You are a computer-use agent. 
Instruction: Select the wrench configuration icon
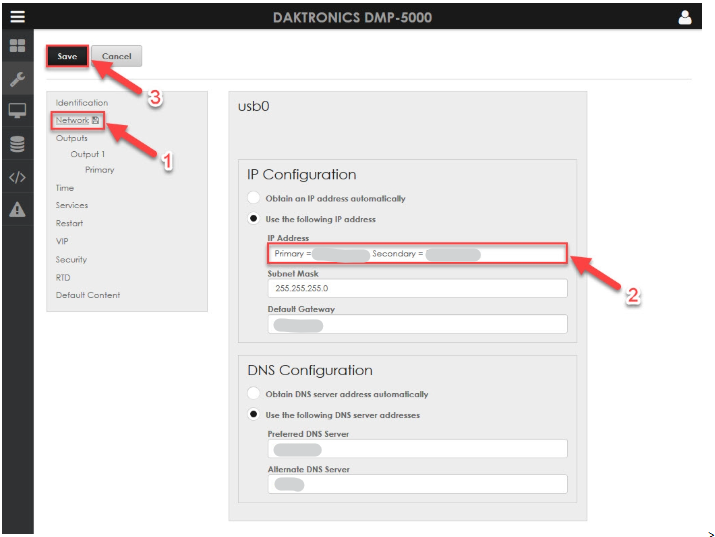tap(16, 79)
